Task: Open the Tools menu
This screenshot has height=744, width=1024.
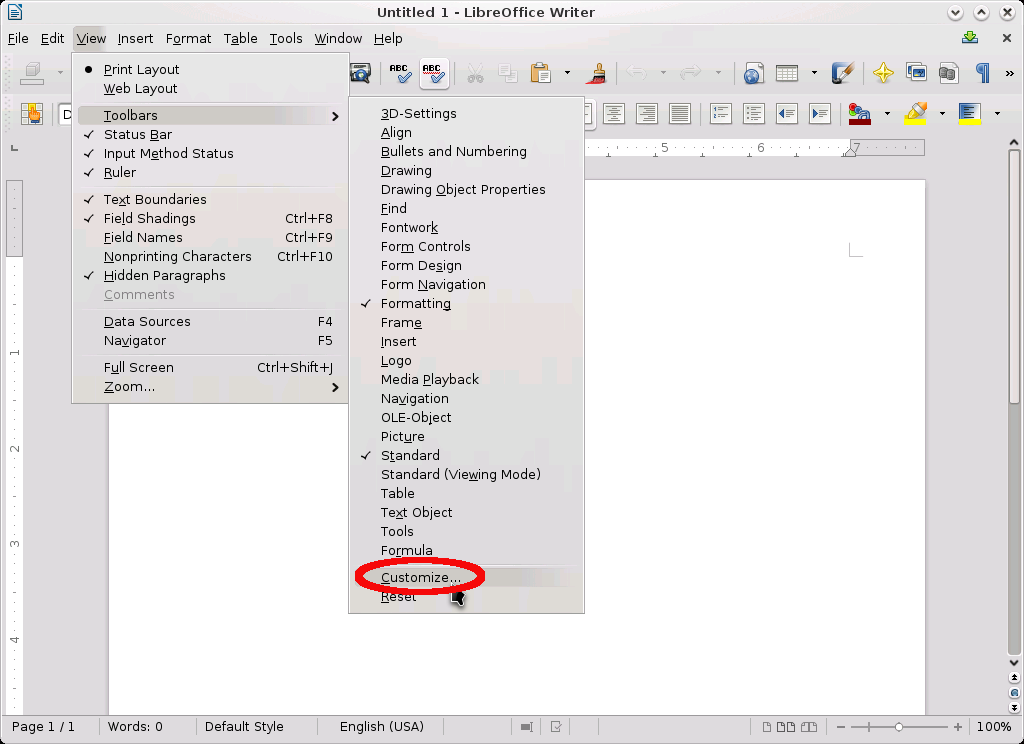Action: [x=286, y=38]
